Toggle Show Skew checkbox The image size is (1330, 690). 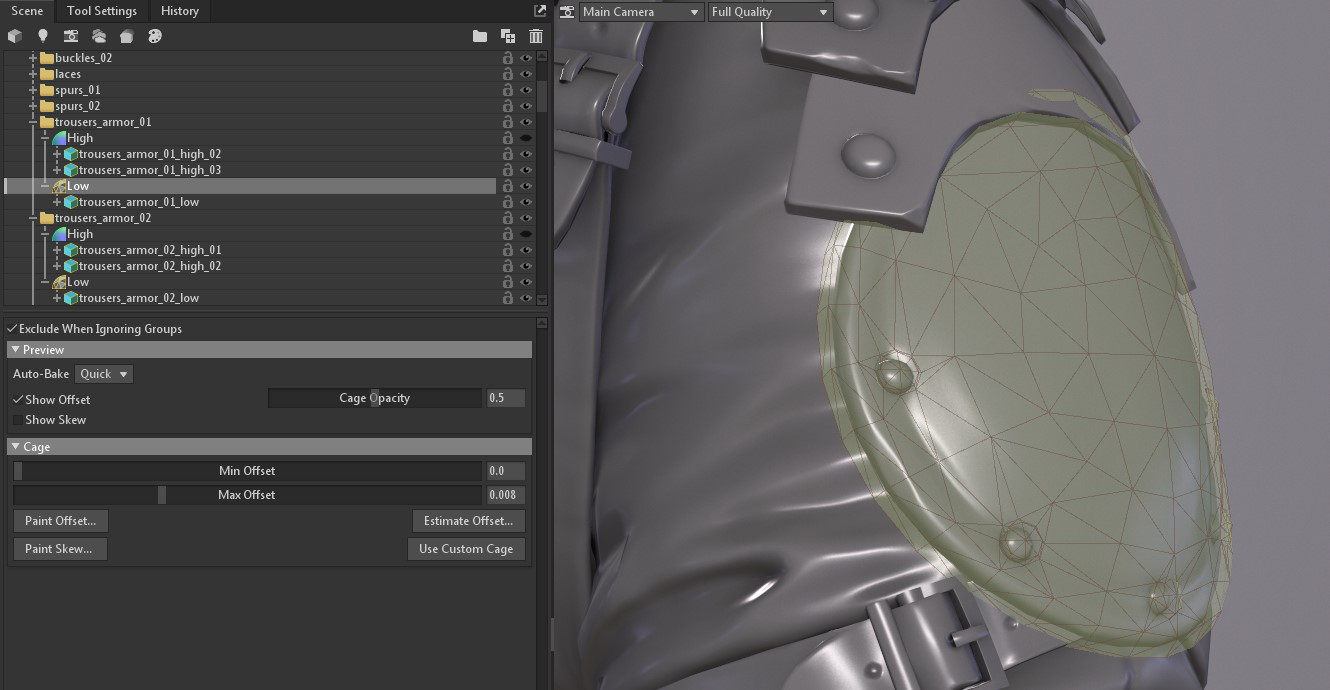(x=18, y=420)
